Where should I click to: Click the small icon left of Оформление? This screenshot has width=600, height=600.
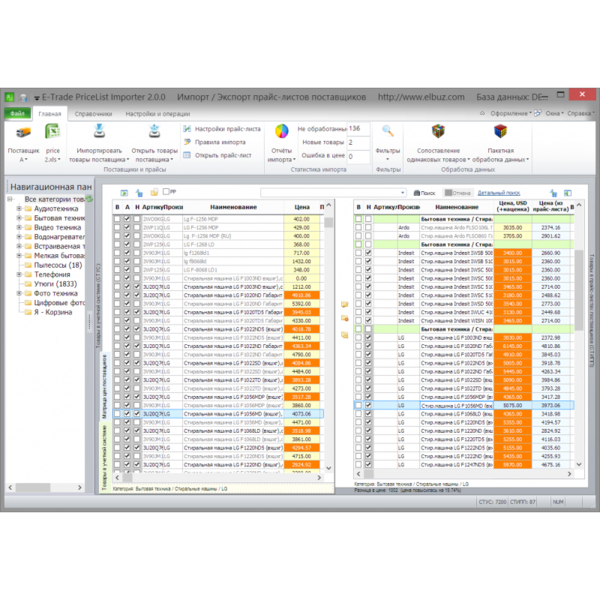coord(482,113)
